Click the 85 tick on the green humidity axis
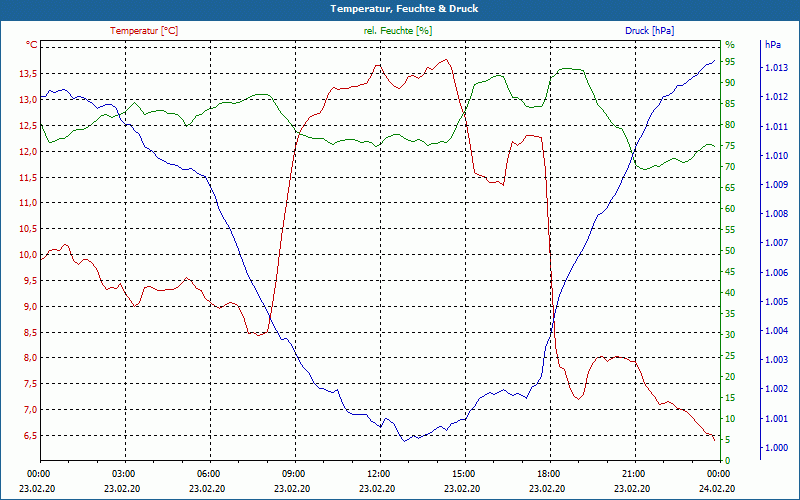The width and height of the screenshot is (800, 500). [730, 104]
